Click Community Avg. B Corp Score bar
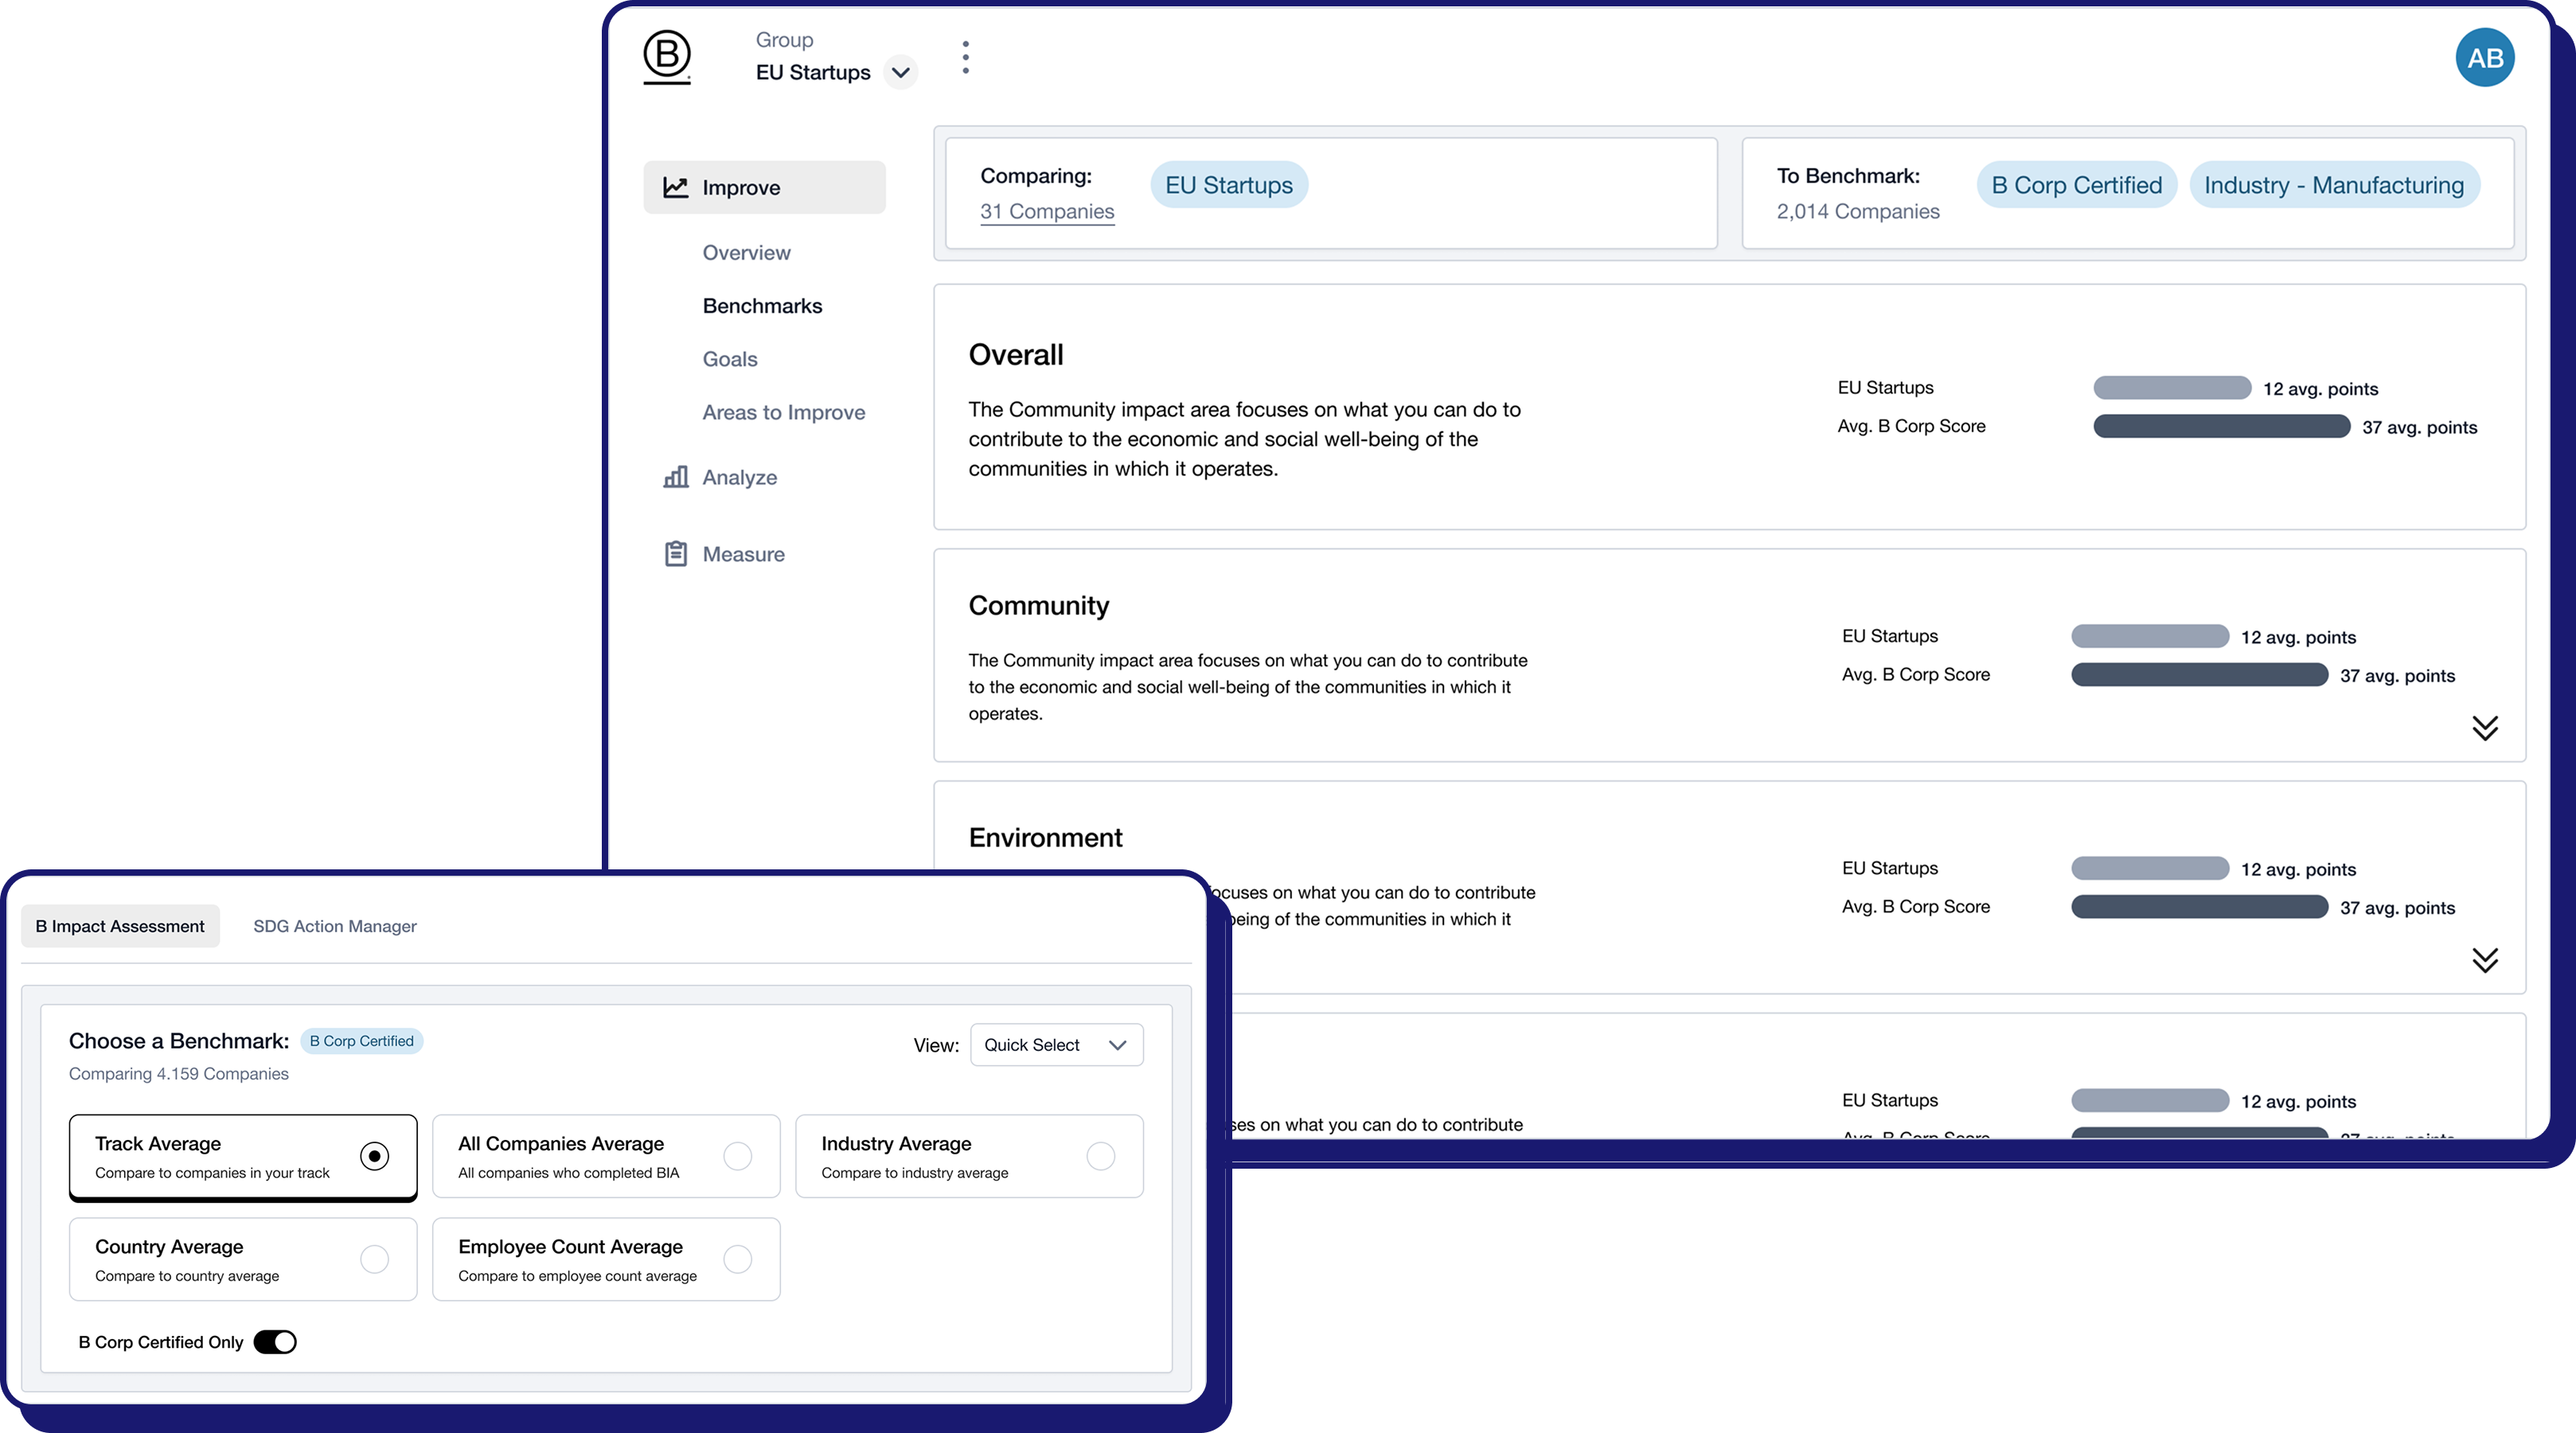The width and height of the screenshot is (2576, 1433). coord(2199,674)
